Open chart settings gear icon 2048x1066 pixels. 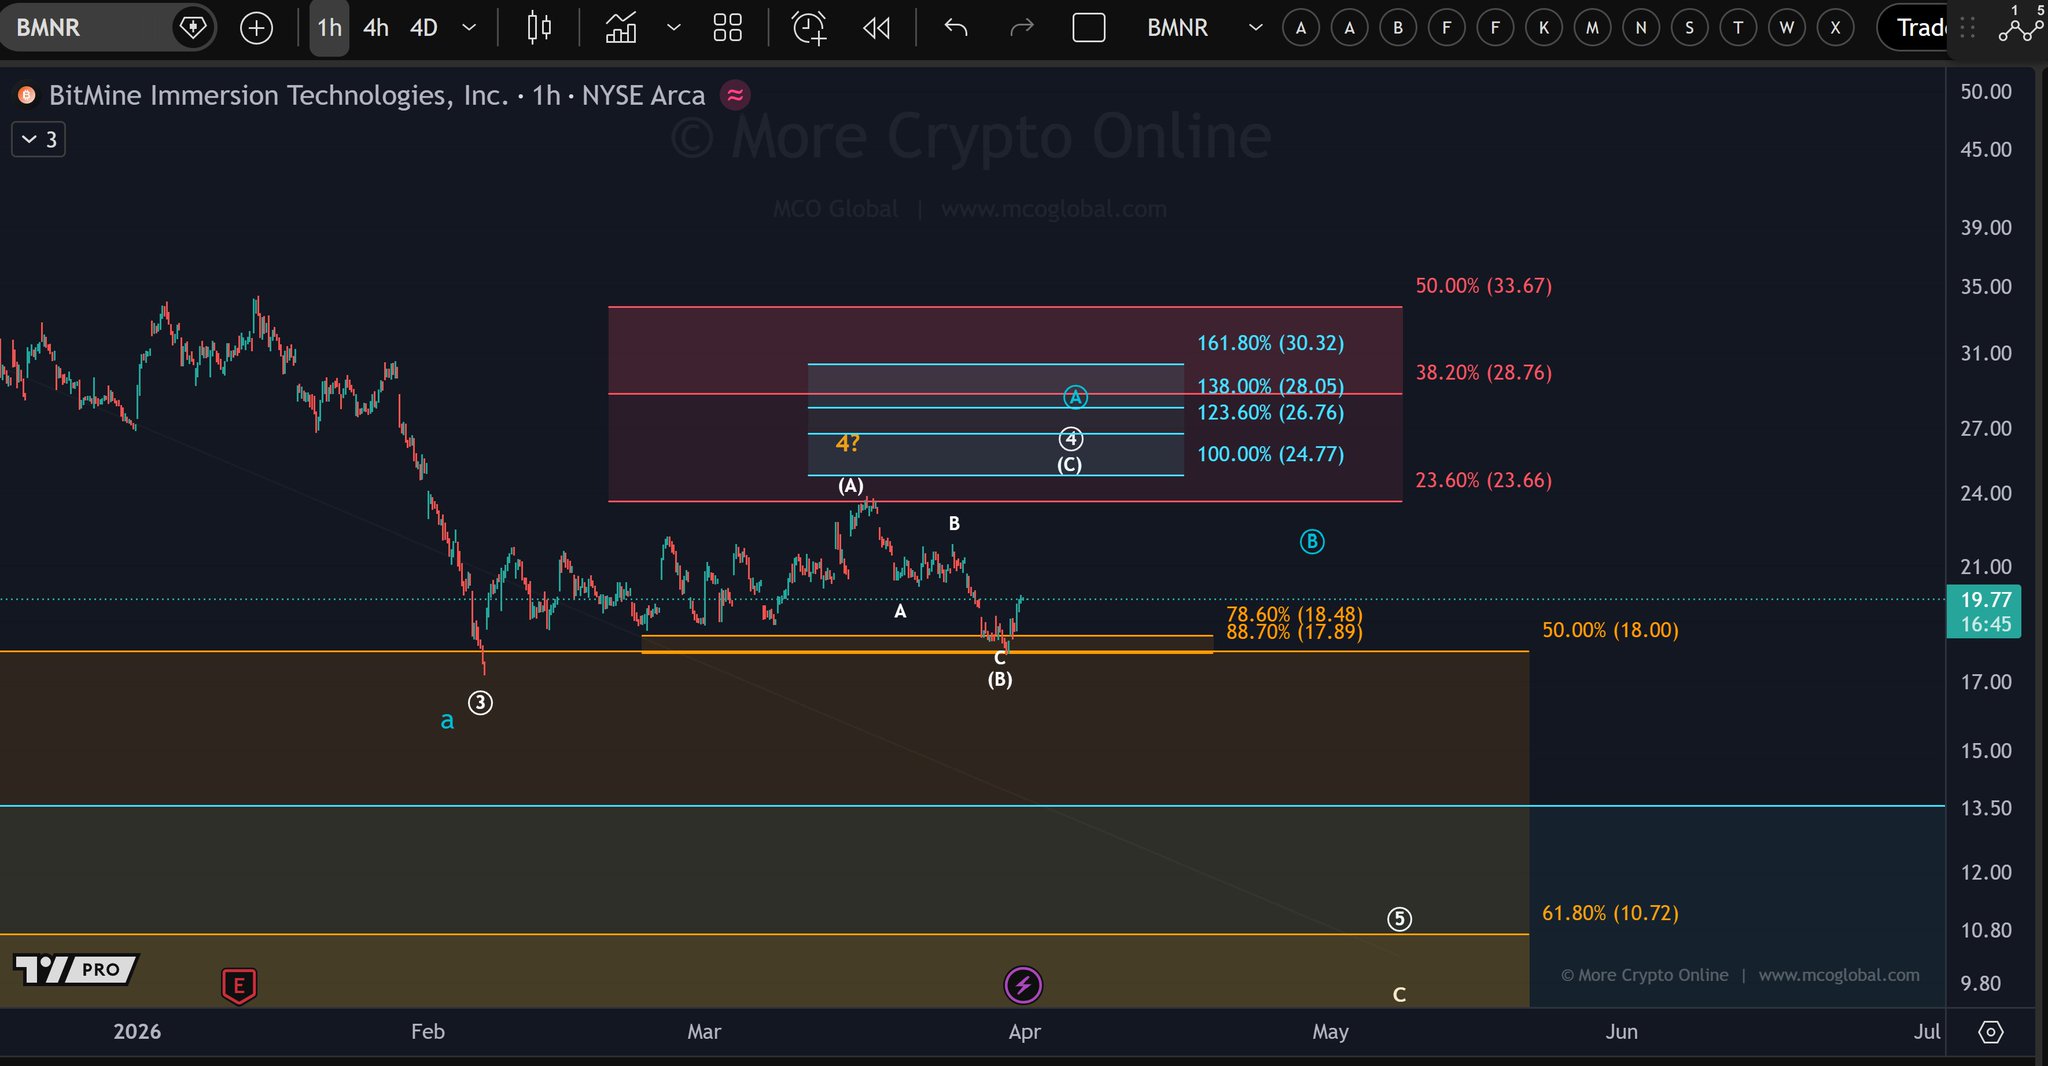[1990, 1032]
